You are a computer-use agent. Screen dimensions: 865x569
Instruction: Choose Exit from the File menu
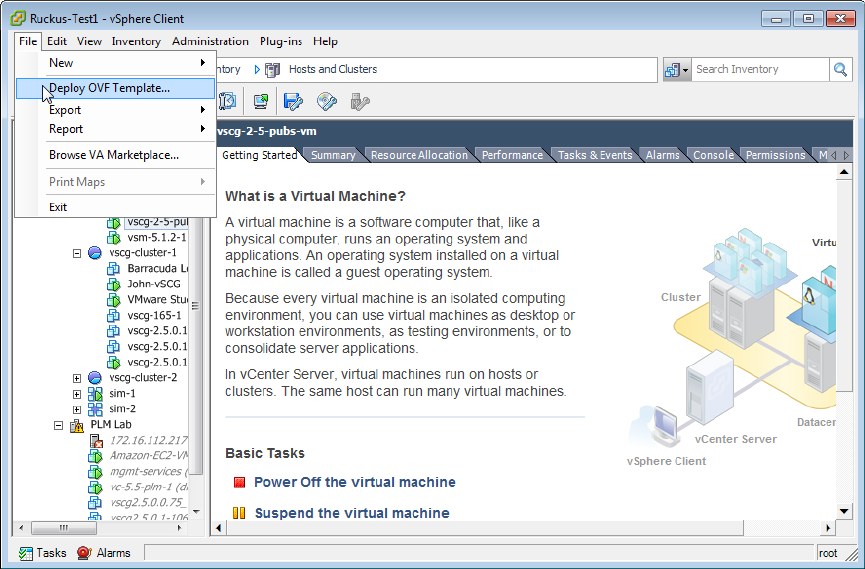tap(115, 208)
